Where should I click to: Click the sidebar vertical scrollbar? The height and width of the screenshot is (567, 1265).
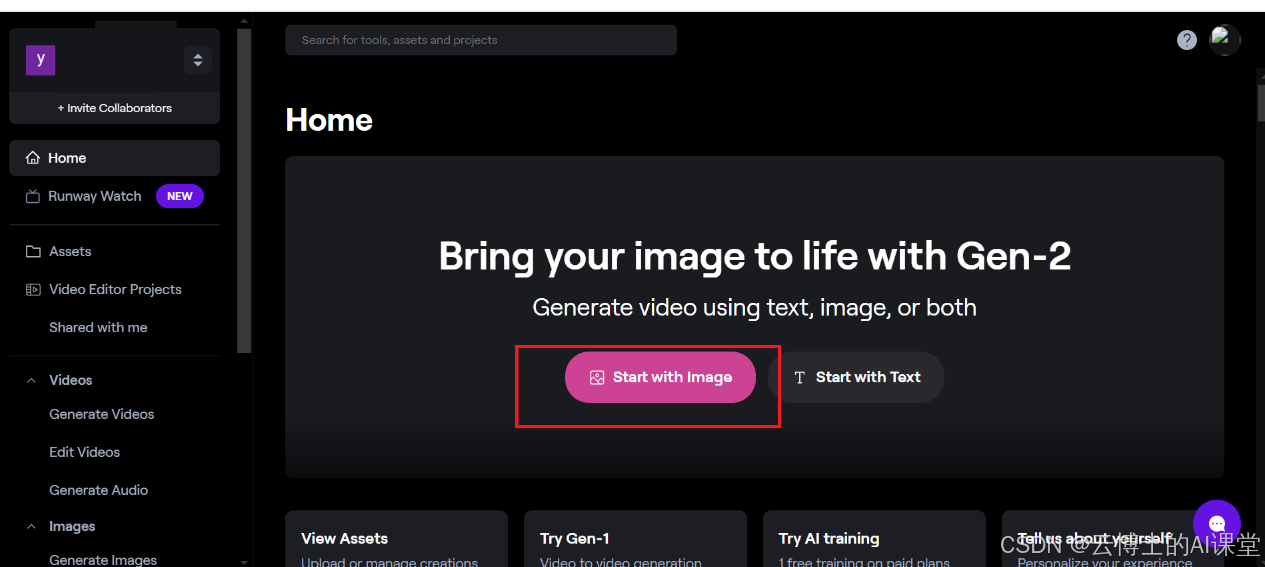244,190
